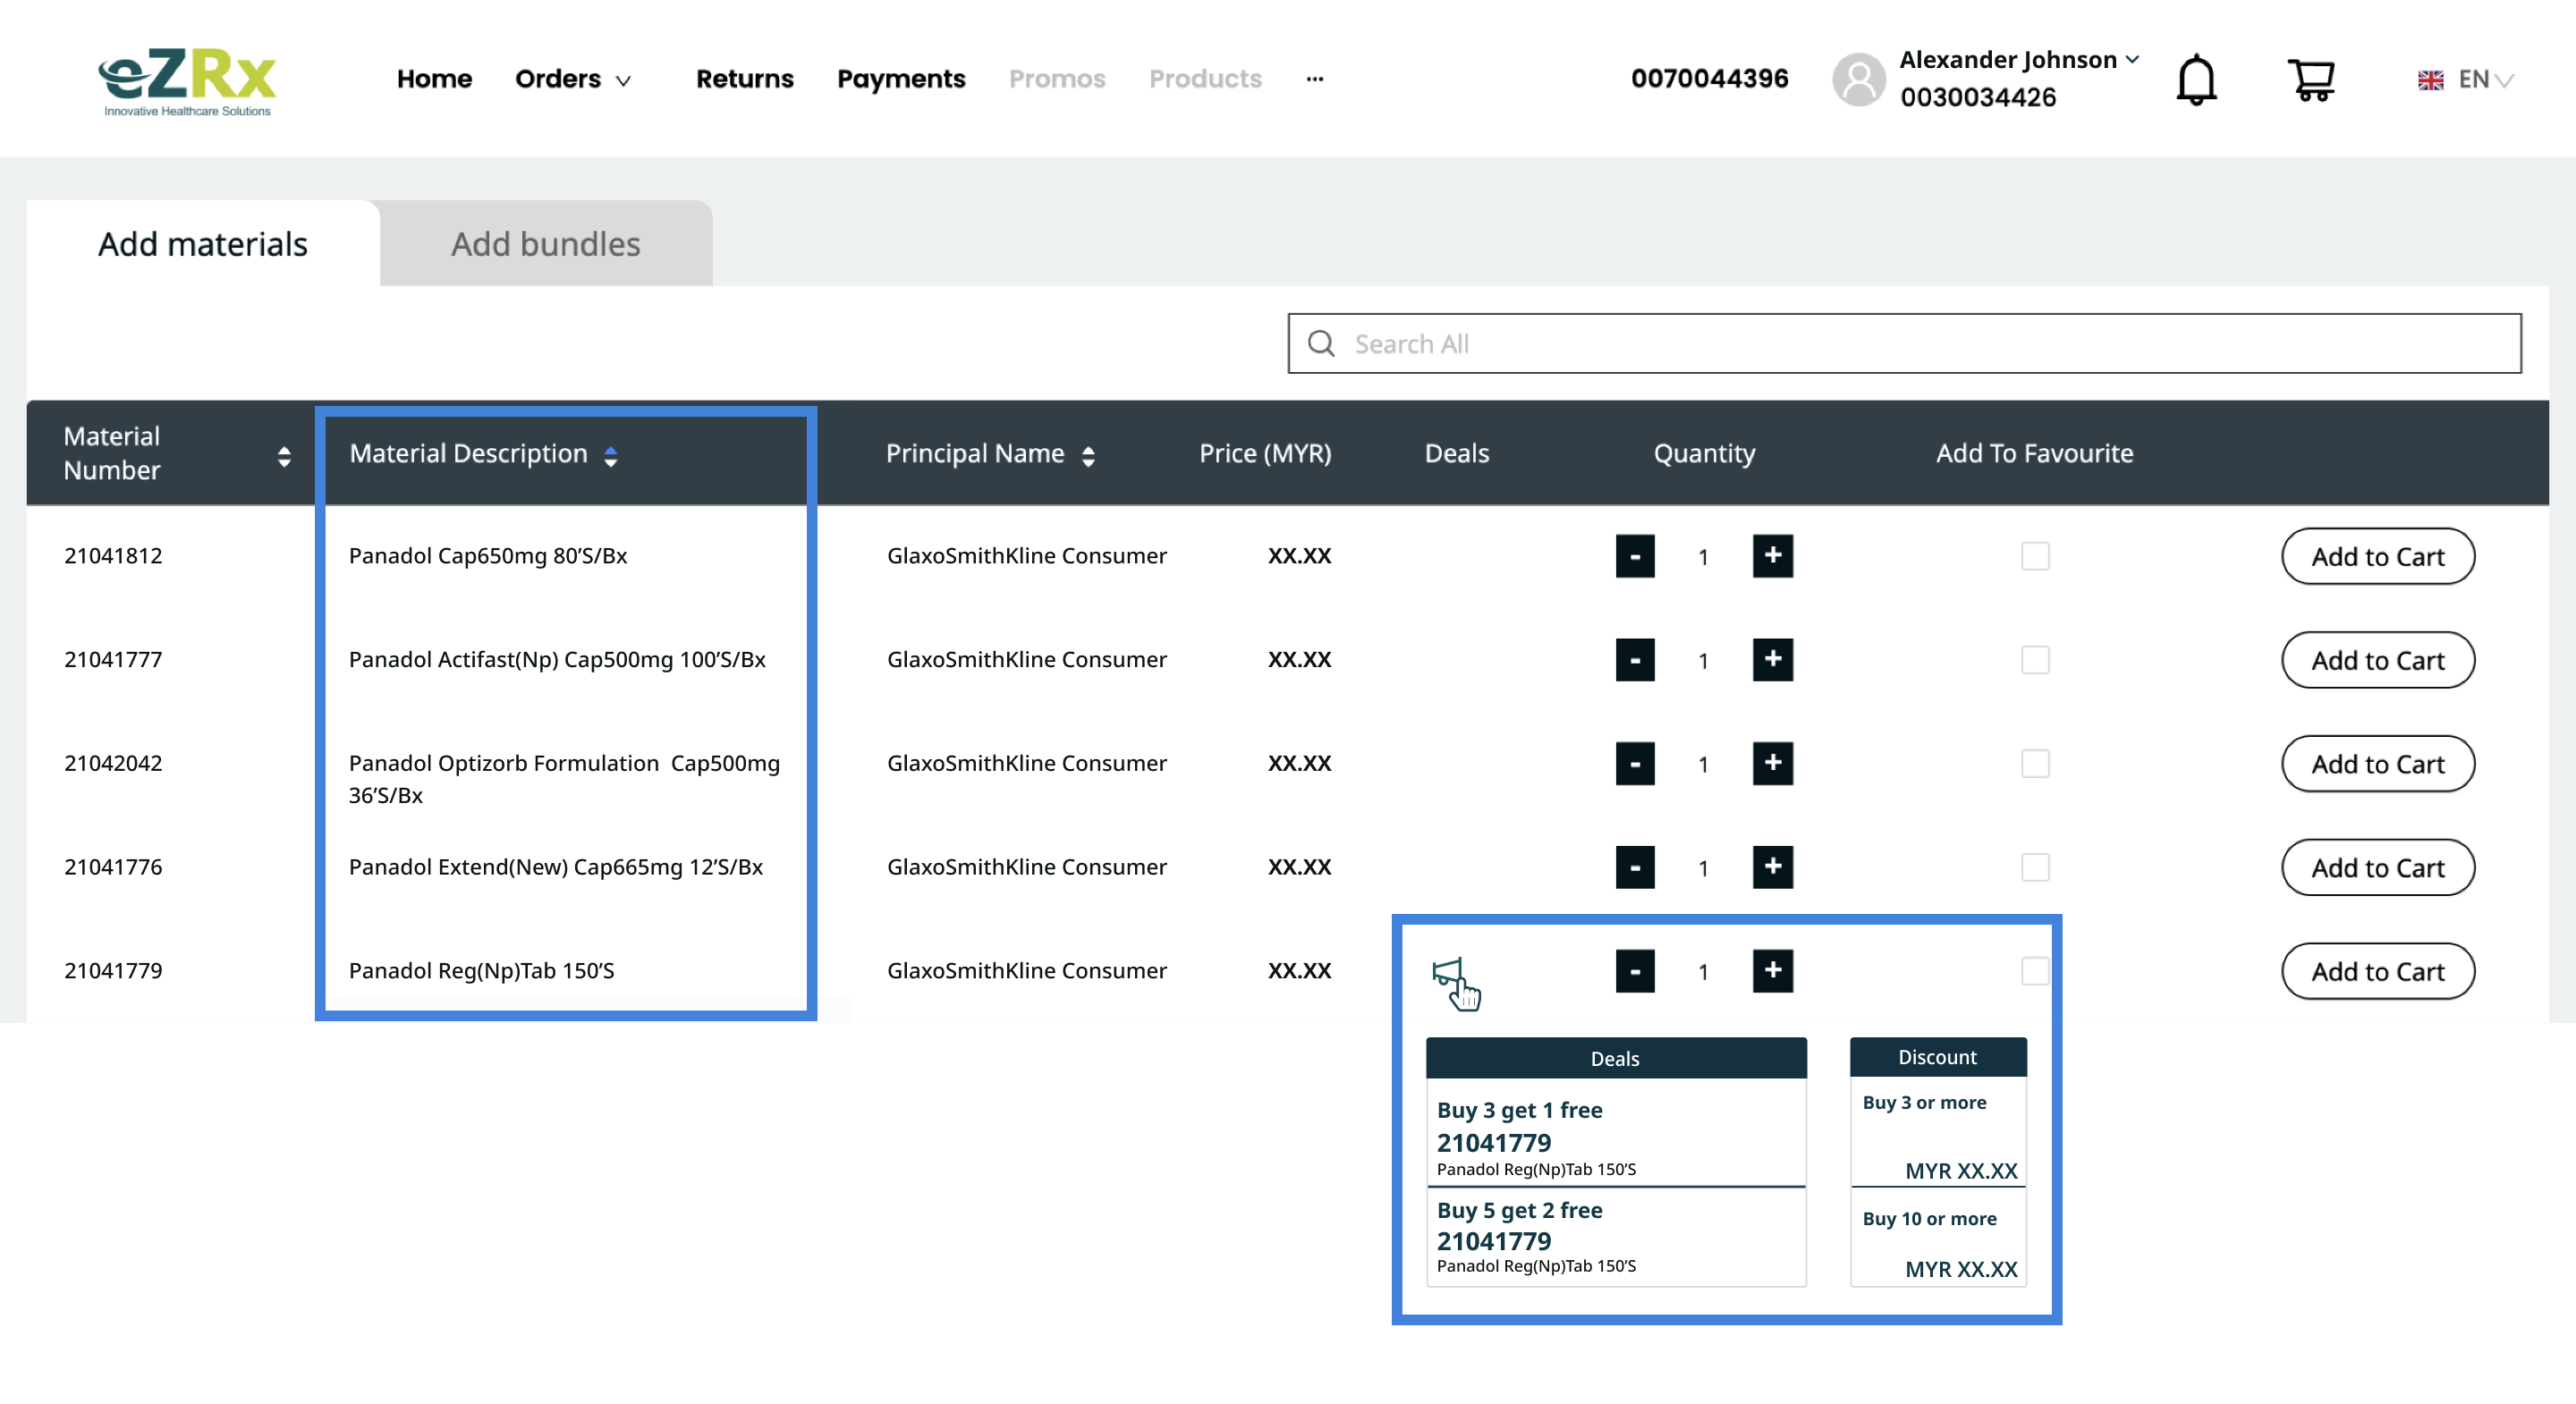Tick favourite checkbox for material 21041779
This screenshot has width=2576, height=1404.
(2035, 971)
